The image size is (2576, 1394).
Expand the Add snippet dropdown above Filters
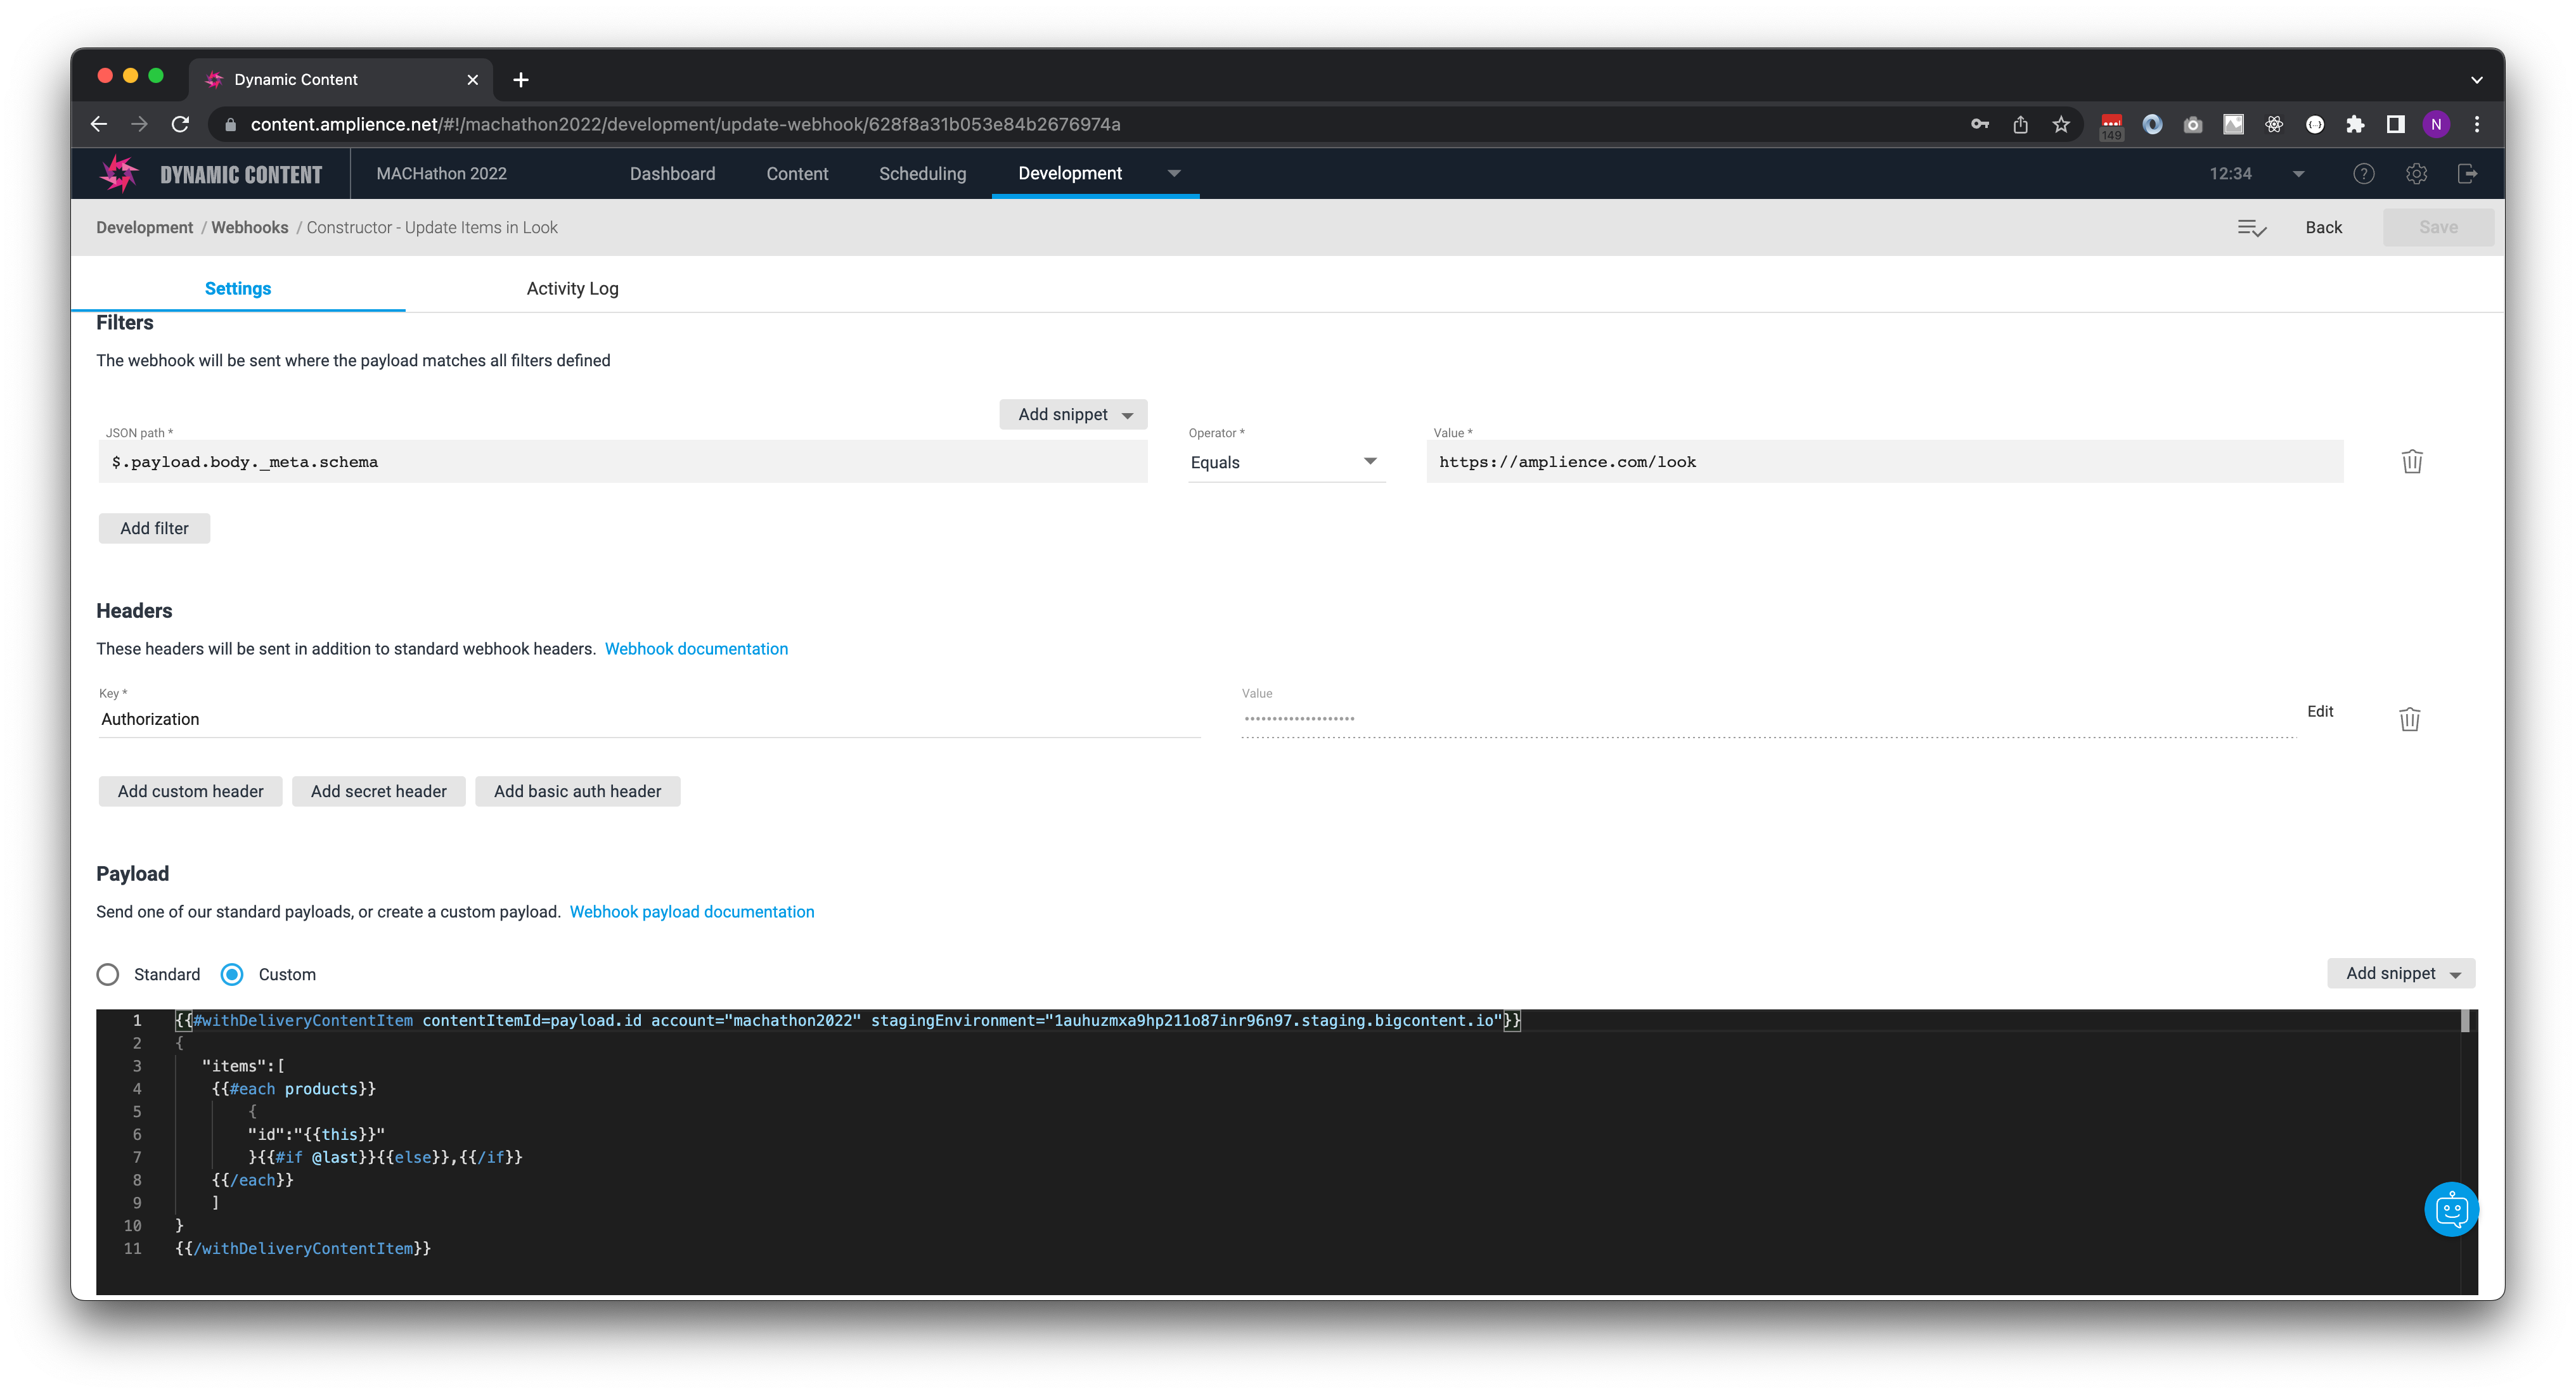pyautogui.click(x=1072, y=414)
